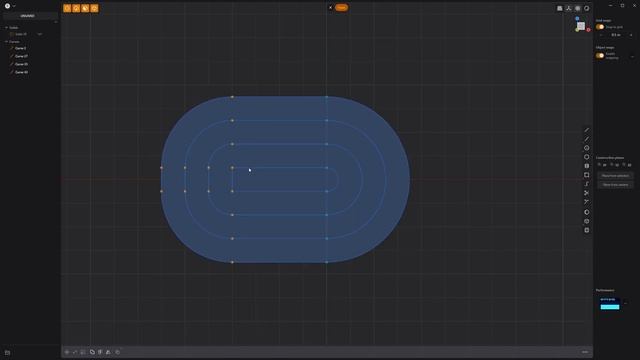
Task: Choose the middle construction plane option
Action: pyautogui.click(x=615, y=165)
